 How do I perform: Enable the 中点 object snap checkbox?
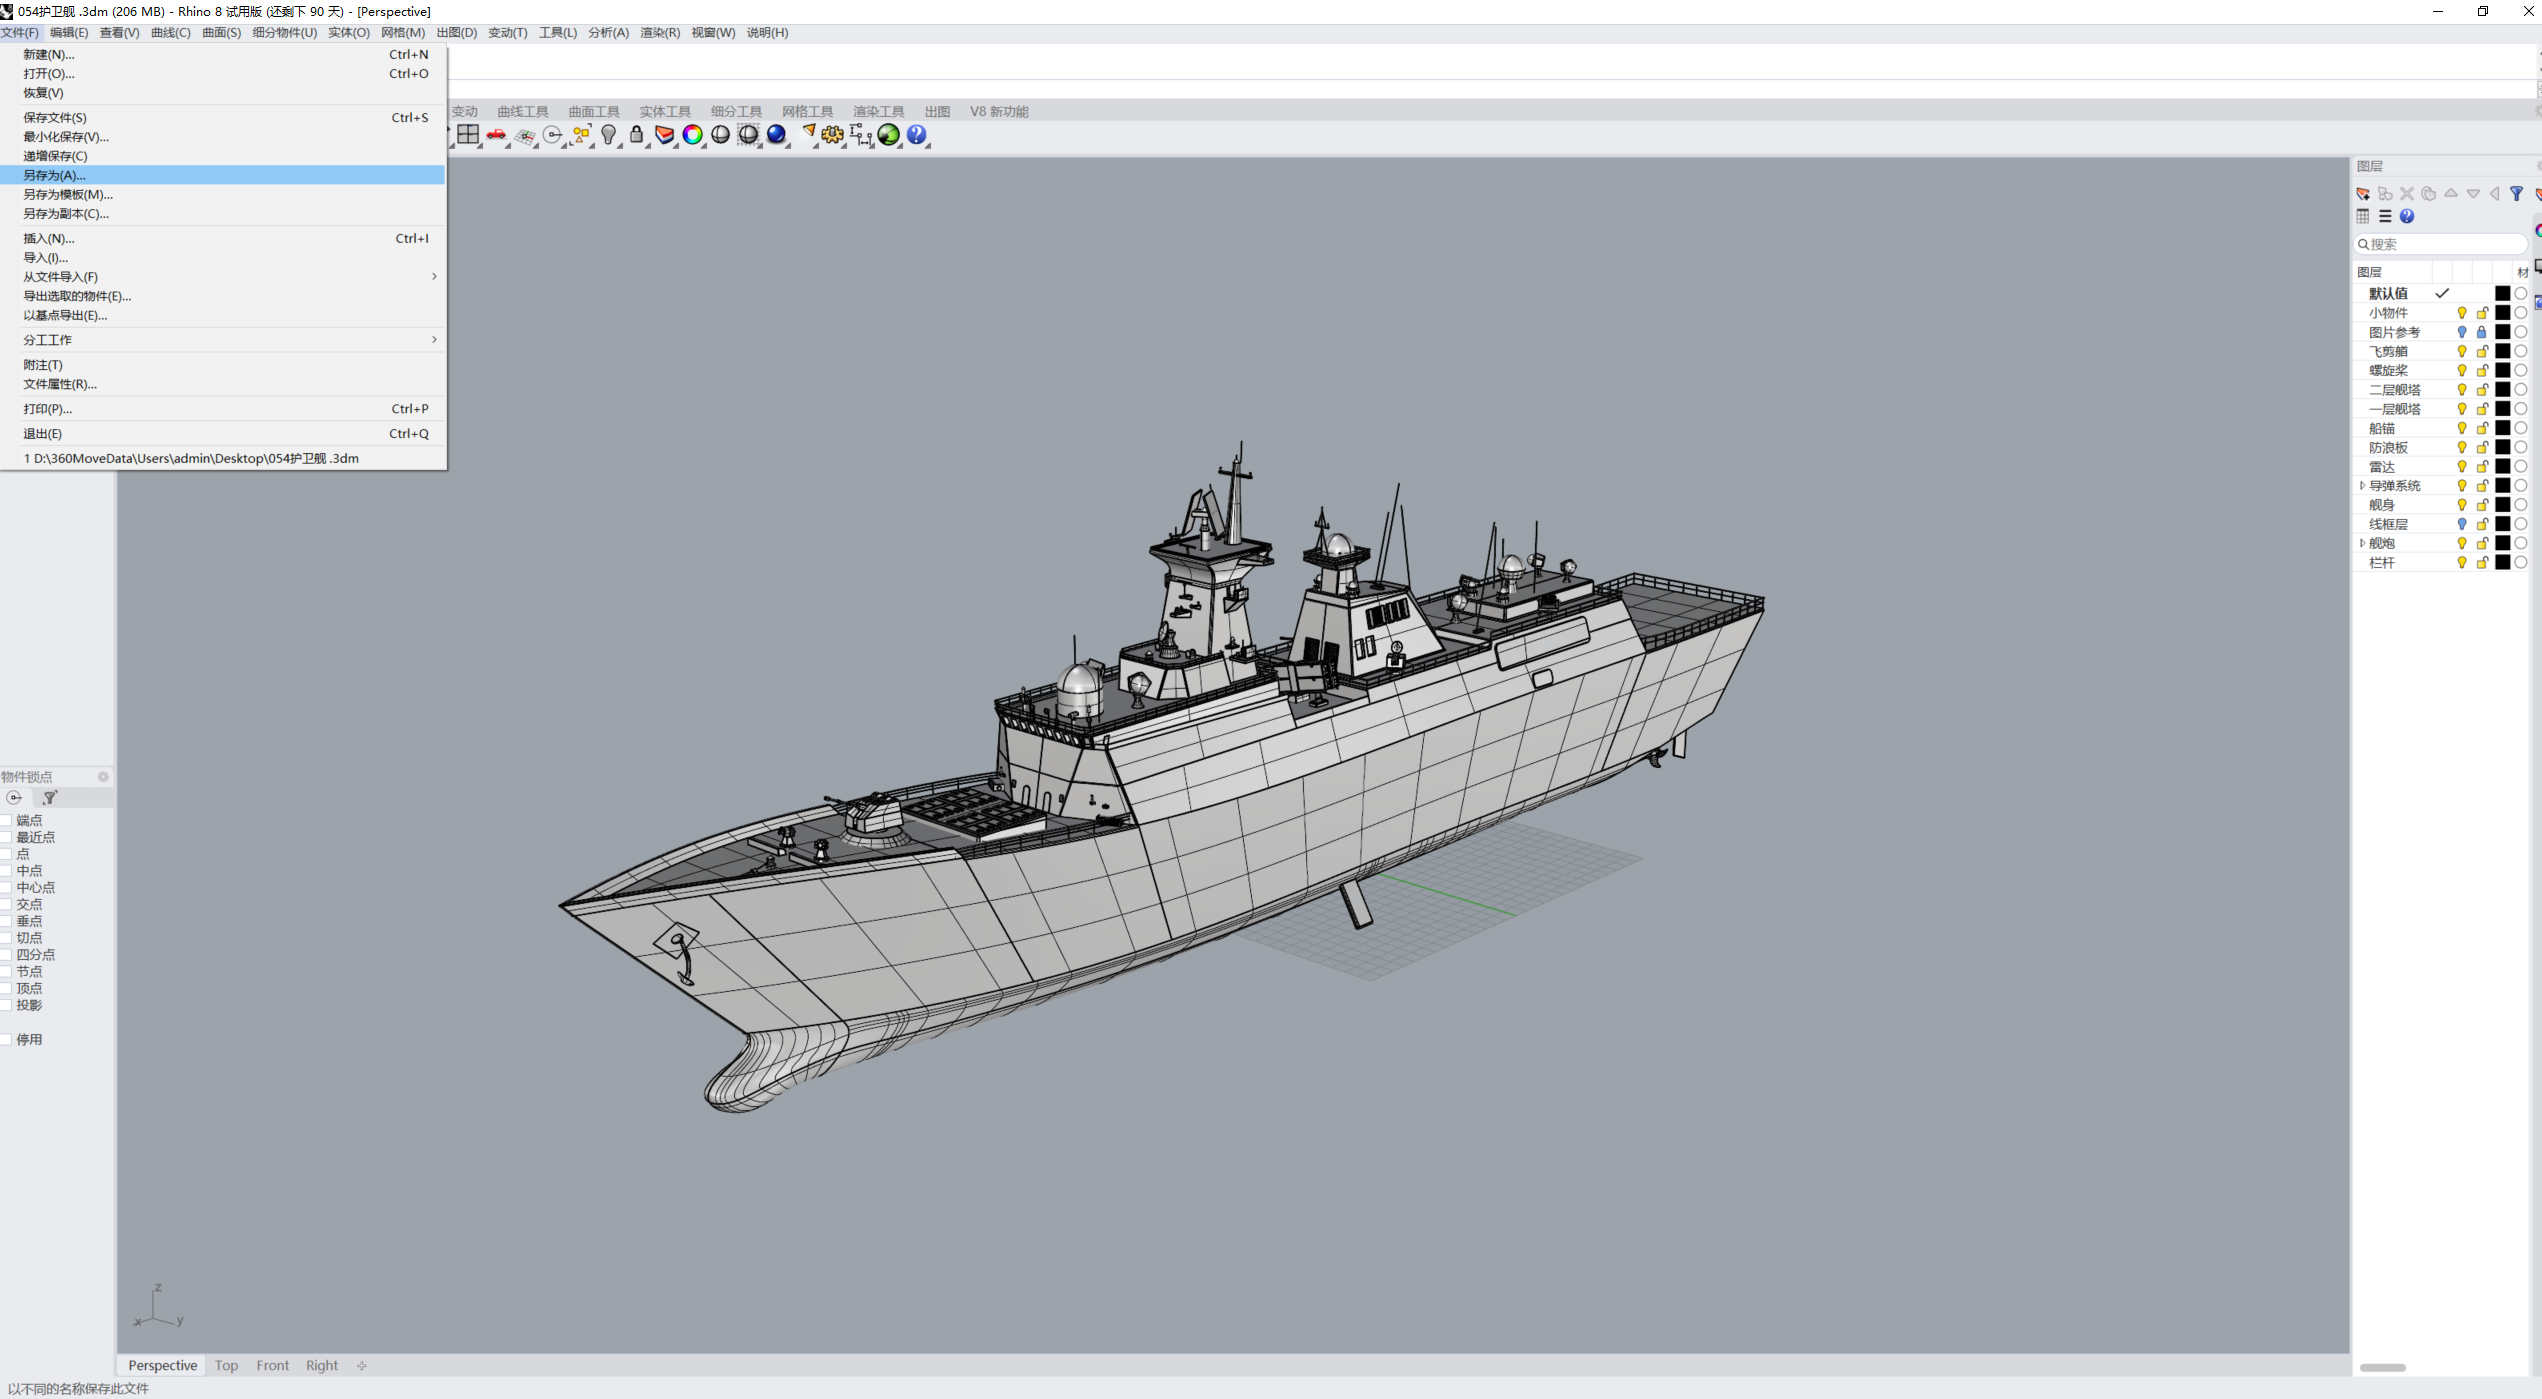point(6,871)
